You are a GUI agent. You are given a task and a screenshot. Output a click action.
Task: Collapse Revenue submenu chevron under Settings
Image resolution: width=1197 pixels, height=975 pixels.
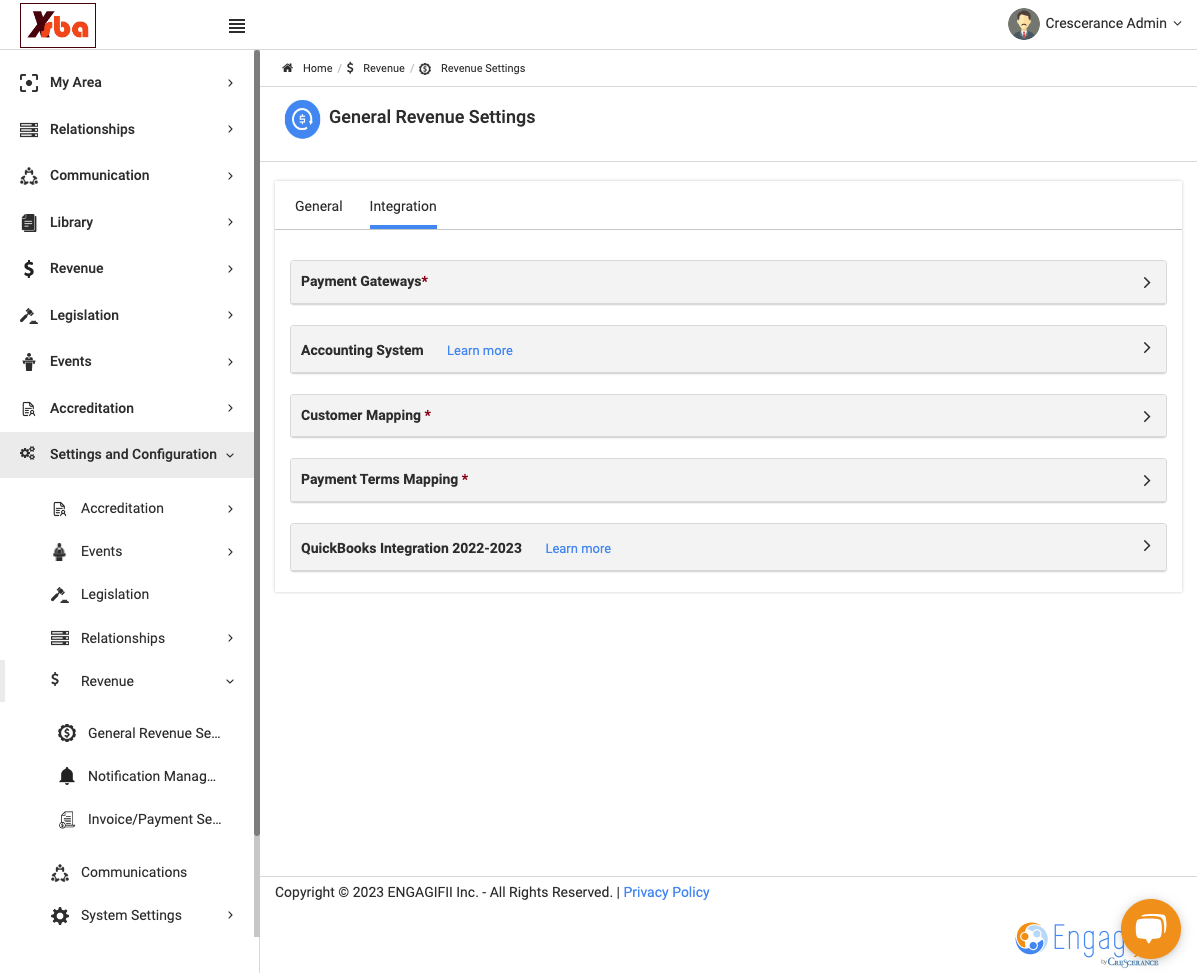click(230, 682)
